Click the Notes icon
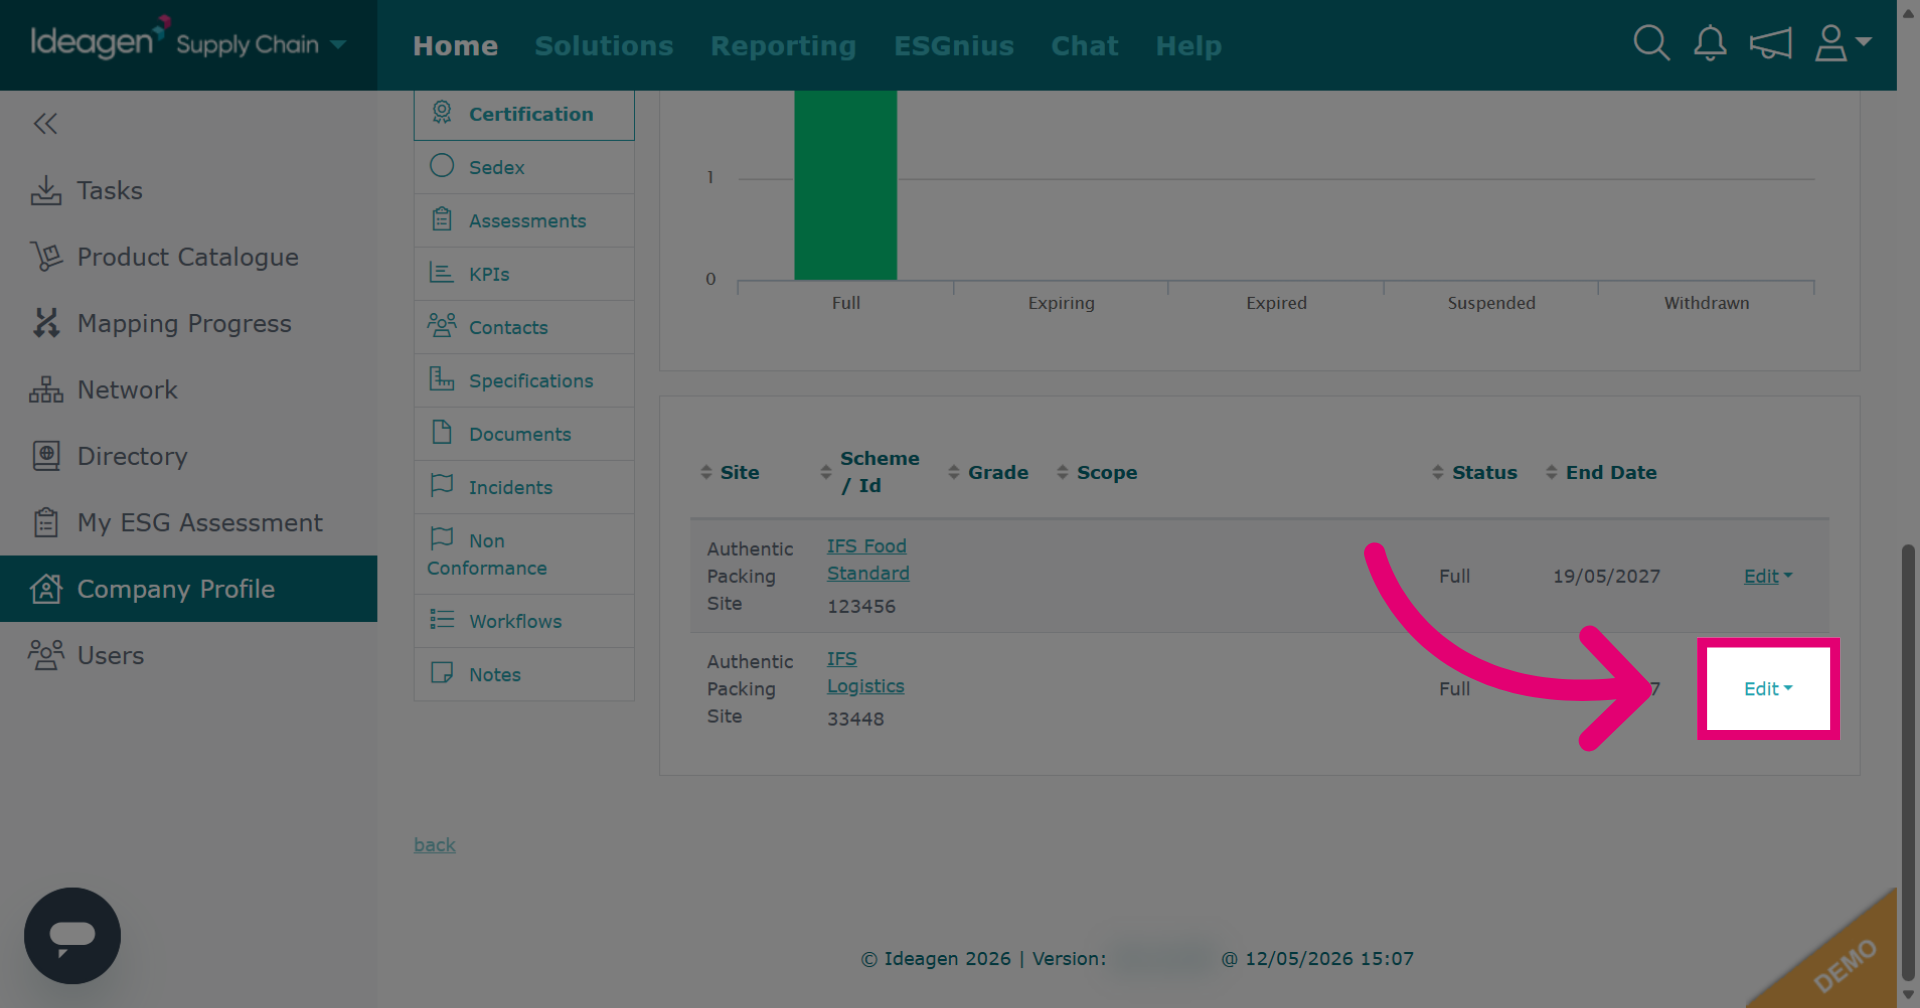 pos(442,672)
